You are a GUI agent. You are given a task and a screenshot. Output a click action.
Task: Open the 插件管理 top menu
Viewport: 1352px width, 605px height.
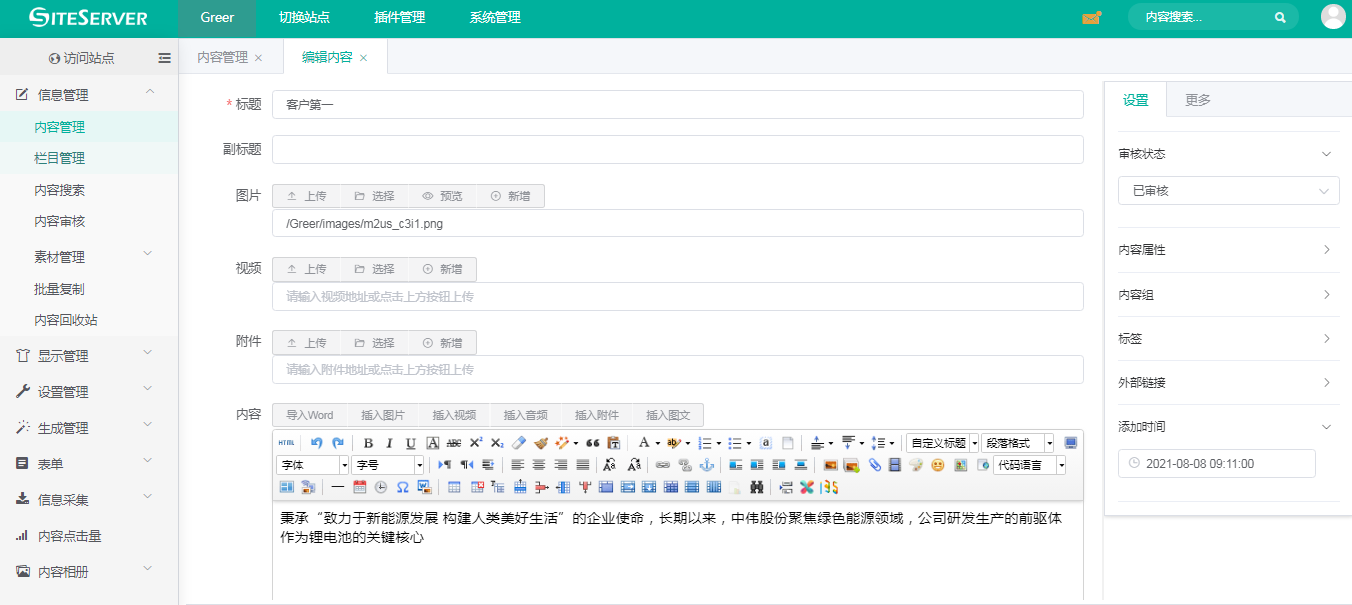(399, 18)
